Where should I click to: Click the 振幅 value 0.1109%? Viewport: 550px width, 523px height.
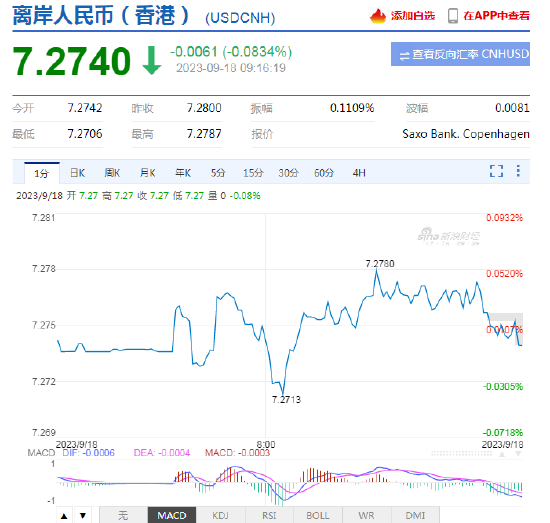352,108
